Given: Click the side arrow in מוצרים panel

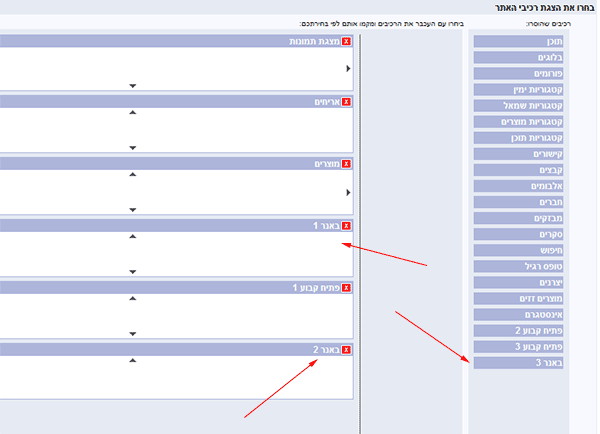Looking at the screenshot, I should tap(348, 191).
